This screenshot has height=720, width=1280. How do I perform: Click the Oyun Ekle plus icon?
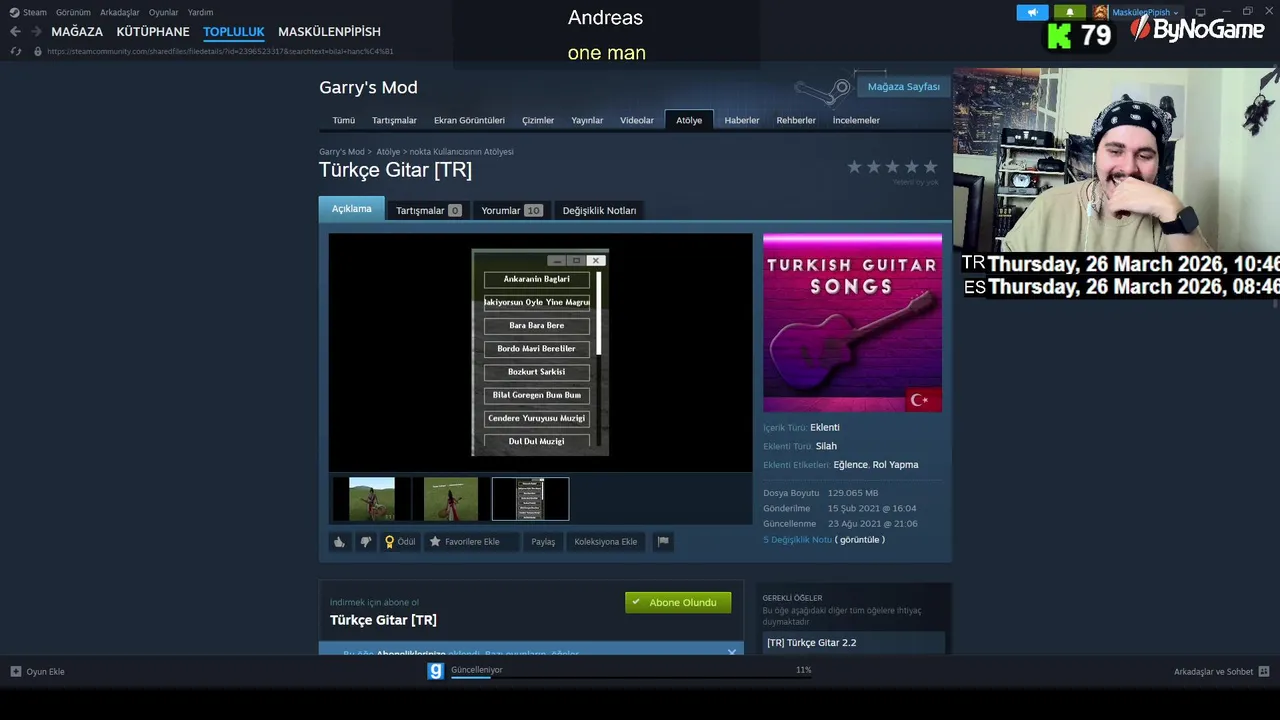tap(16, 672)
